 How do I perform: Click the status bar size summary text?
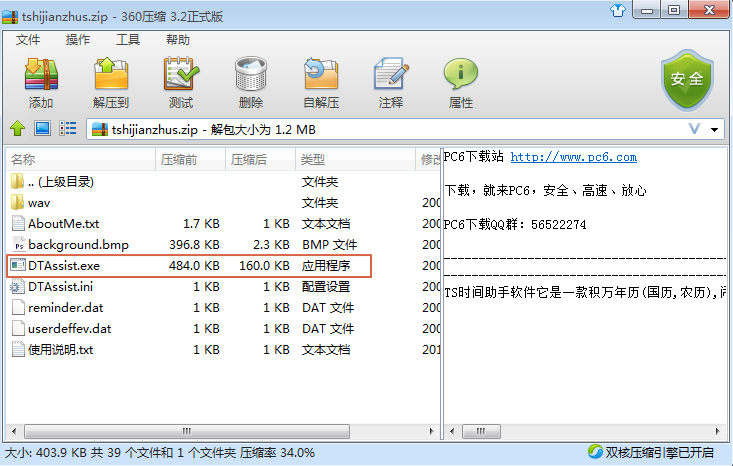[x=159, y=452]
